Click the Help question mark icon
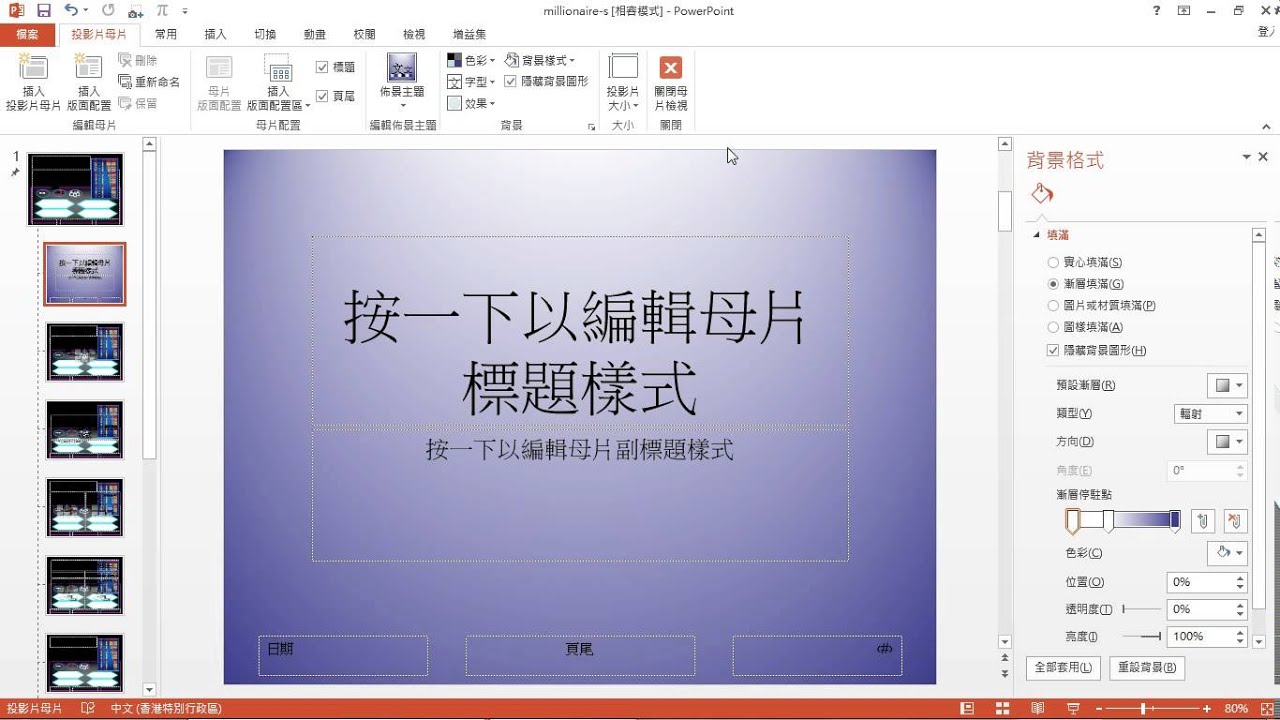This screenshot has width=1280, height=720. click(x=1157, y=11)
